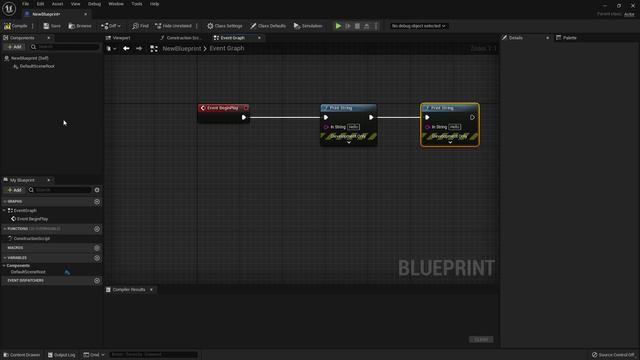This screenshot has height=360, width=640.
Task: Click Source Control Off status
Action: (613, 355)
